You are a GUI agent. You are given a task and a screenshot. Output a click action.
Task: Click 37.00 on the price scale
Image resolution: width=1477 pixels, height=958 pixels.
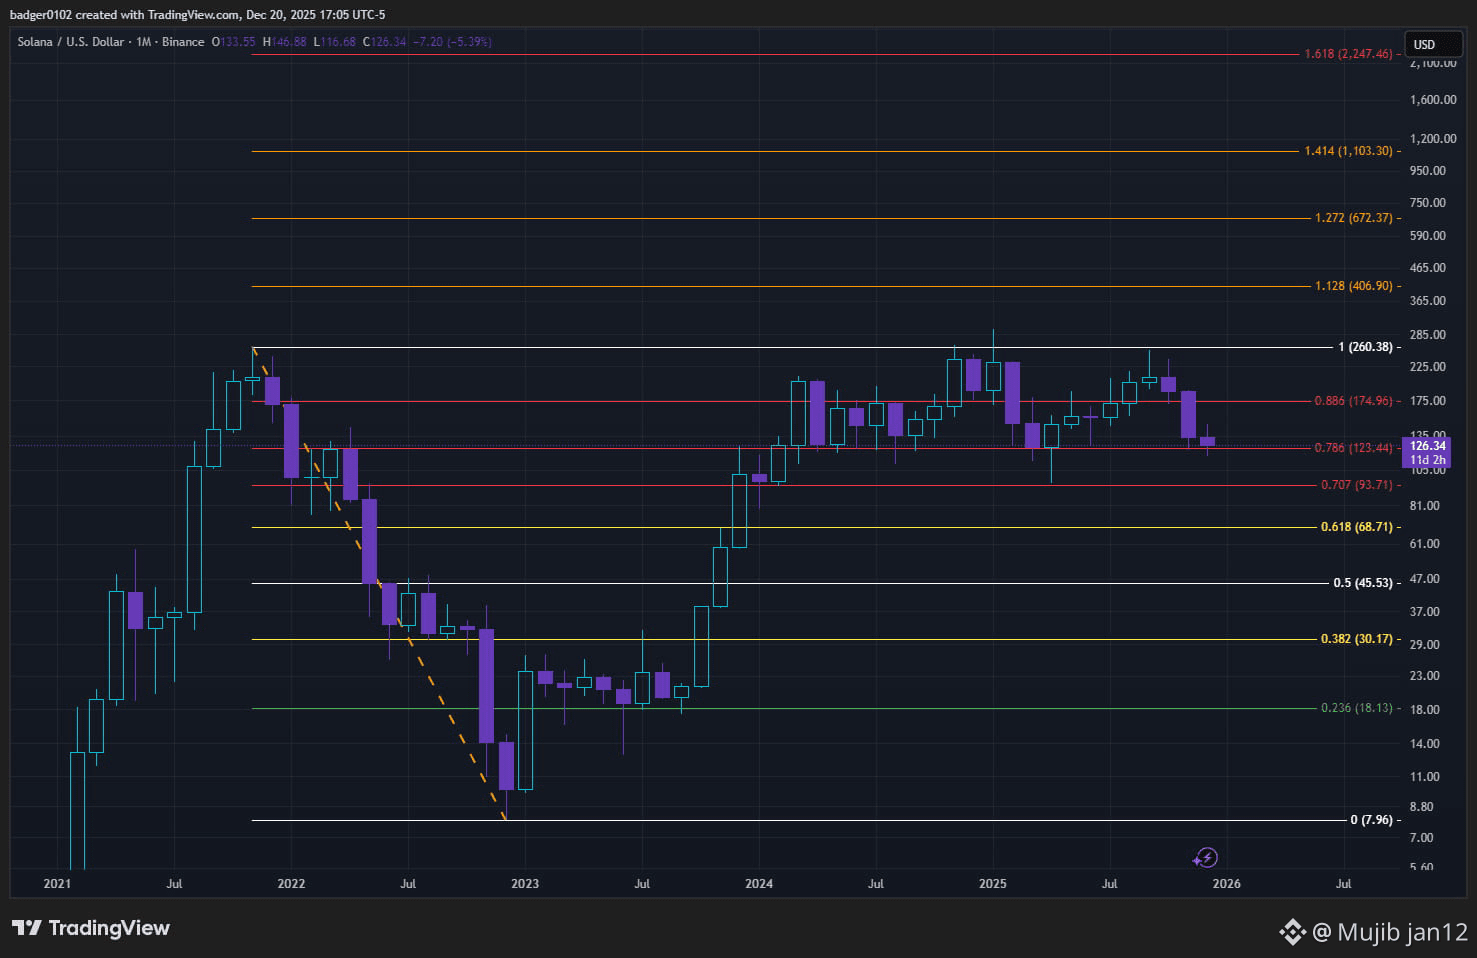click(1425, 612)
